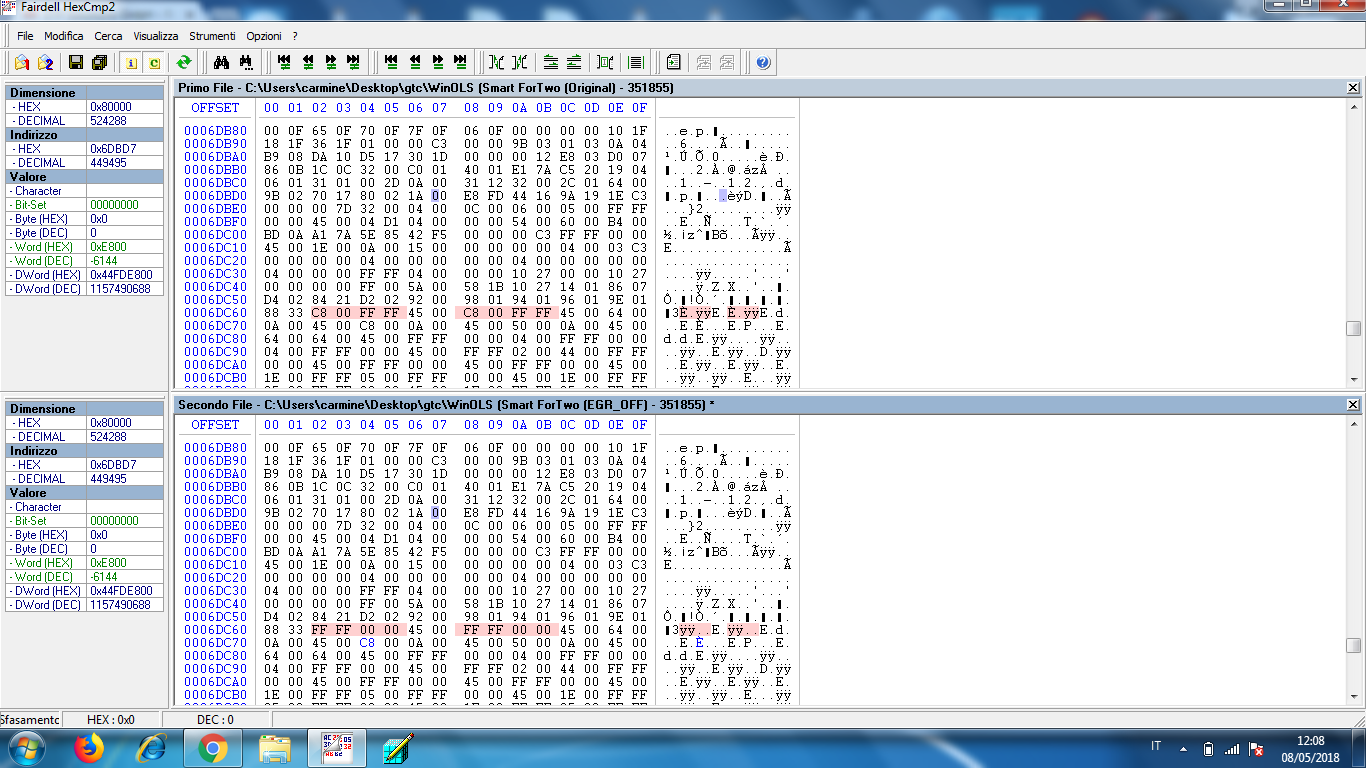Image resolution: width=1366 pixels, height=768 pixels.
Task: Click the help question mark icon
Action: (764, 63)
